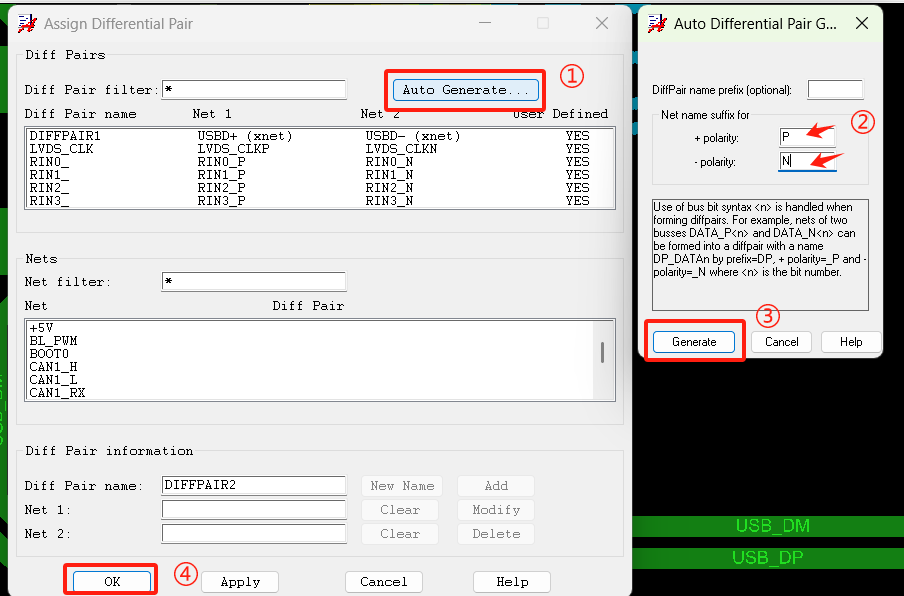Select the RIN0_ diff pair row
The height and width of the screenshot is (596, 904).
(320, 162)
